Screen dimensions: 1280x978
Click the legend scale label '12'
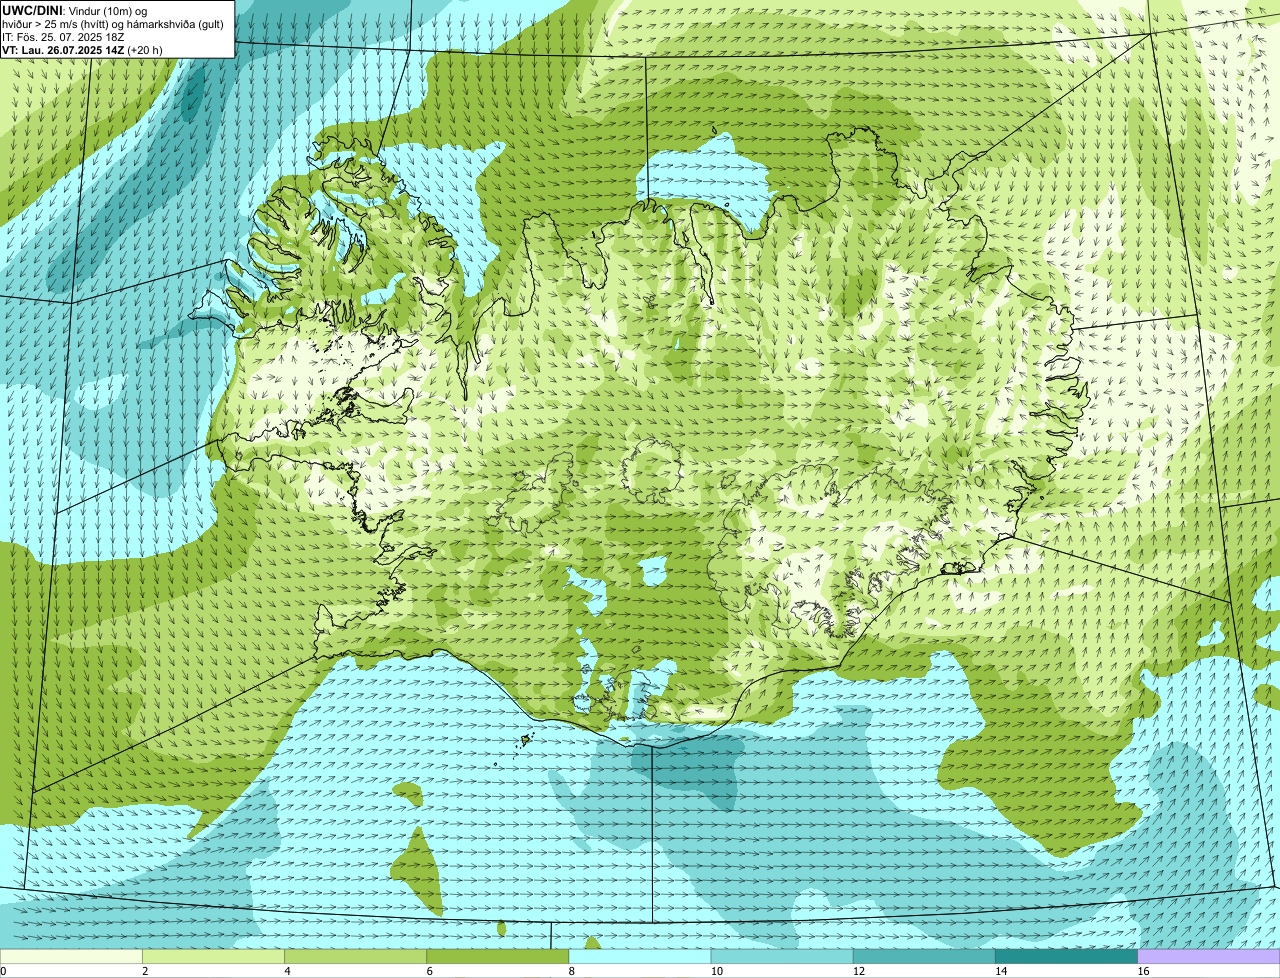click(858, 971)
